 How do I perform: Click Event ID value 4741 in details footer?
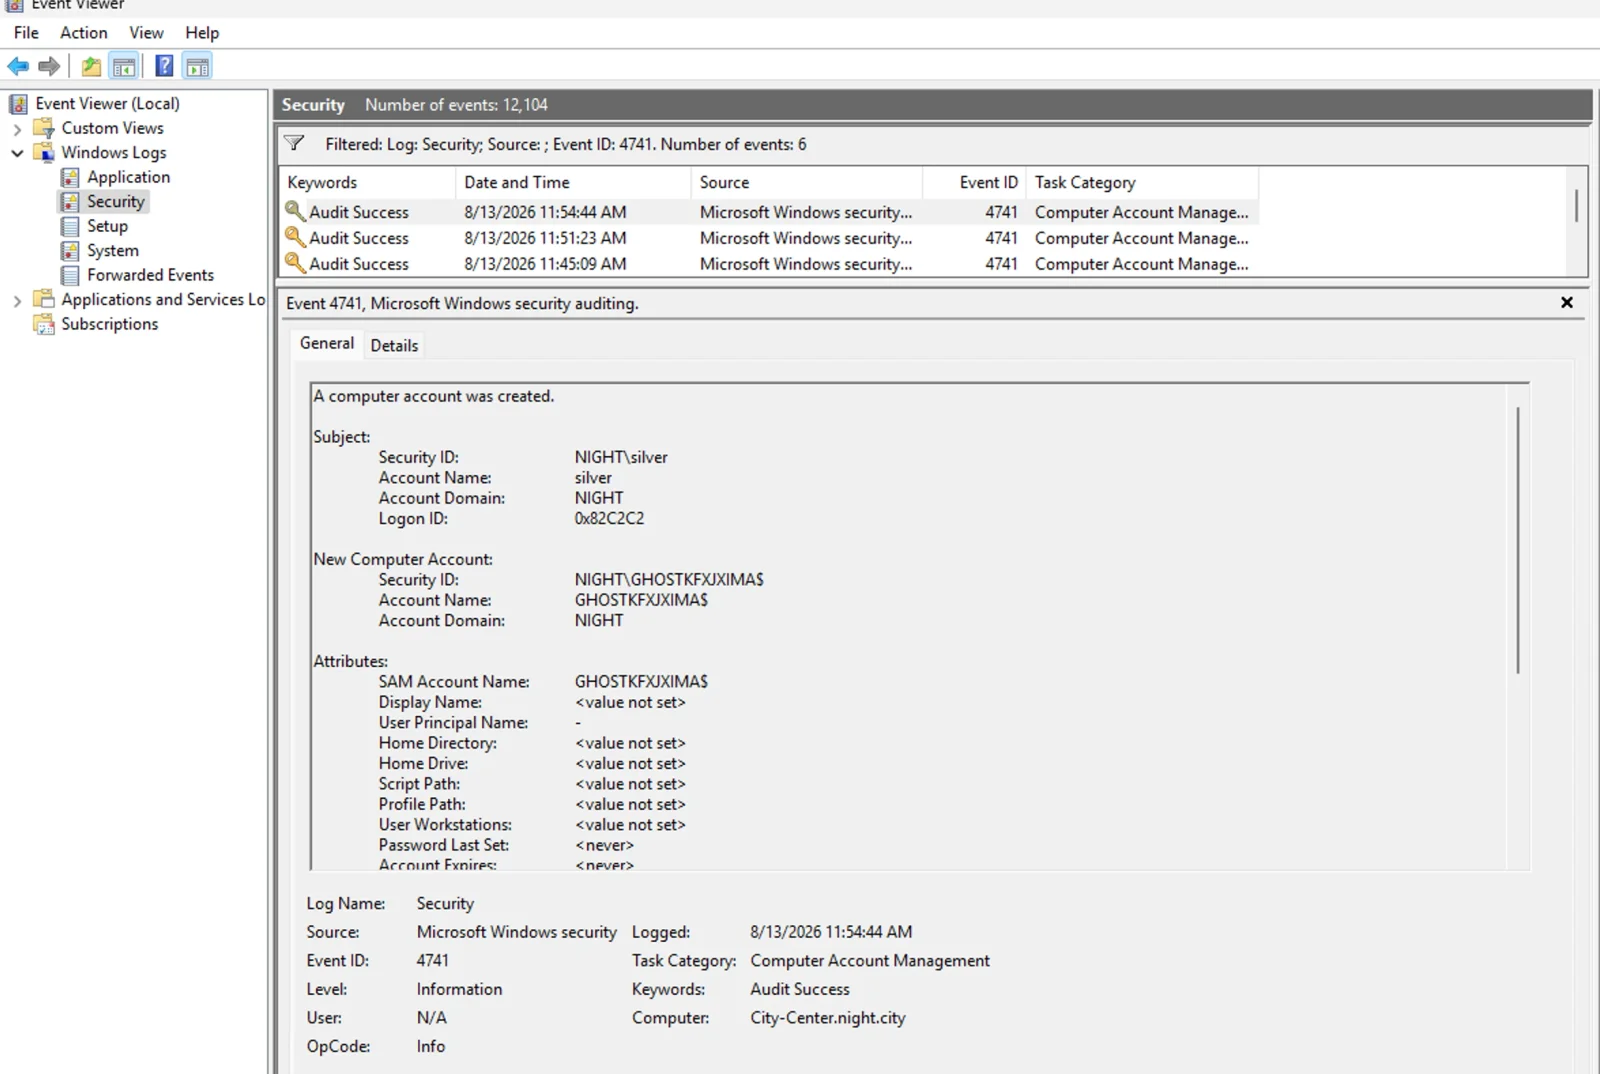pos(432,961)
